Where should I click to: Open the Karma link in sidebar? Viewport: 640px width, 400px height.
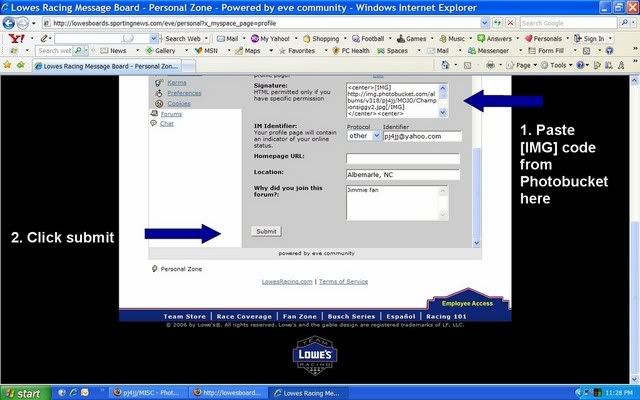[x=177, y=83]
